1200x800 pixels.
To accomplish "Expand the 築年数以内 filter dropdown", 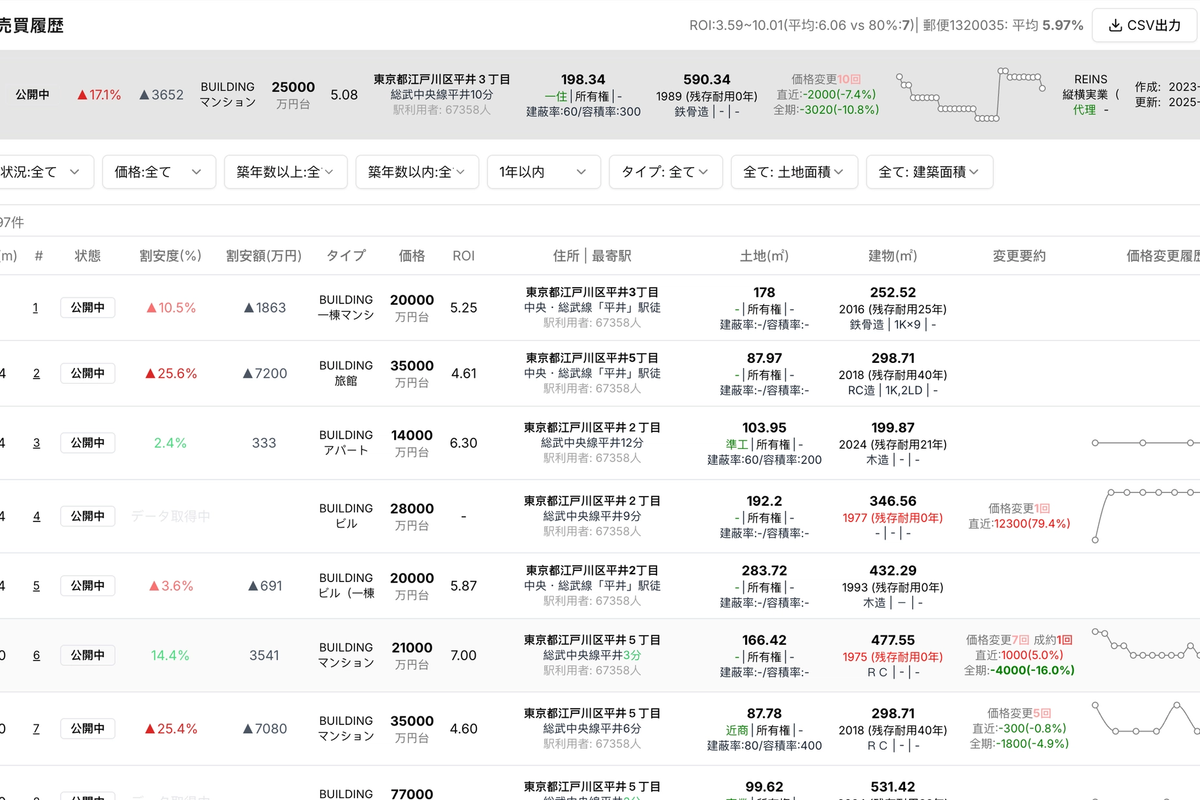I will pos(417,172).
